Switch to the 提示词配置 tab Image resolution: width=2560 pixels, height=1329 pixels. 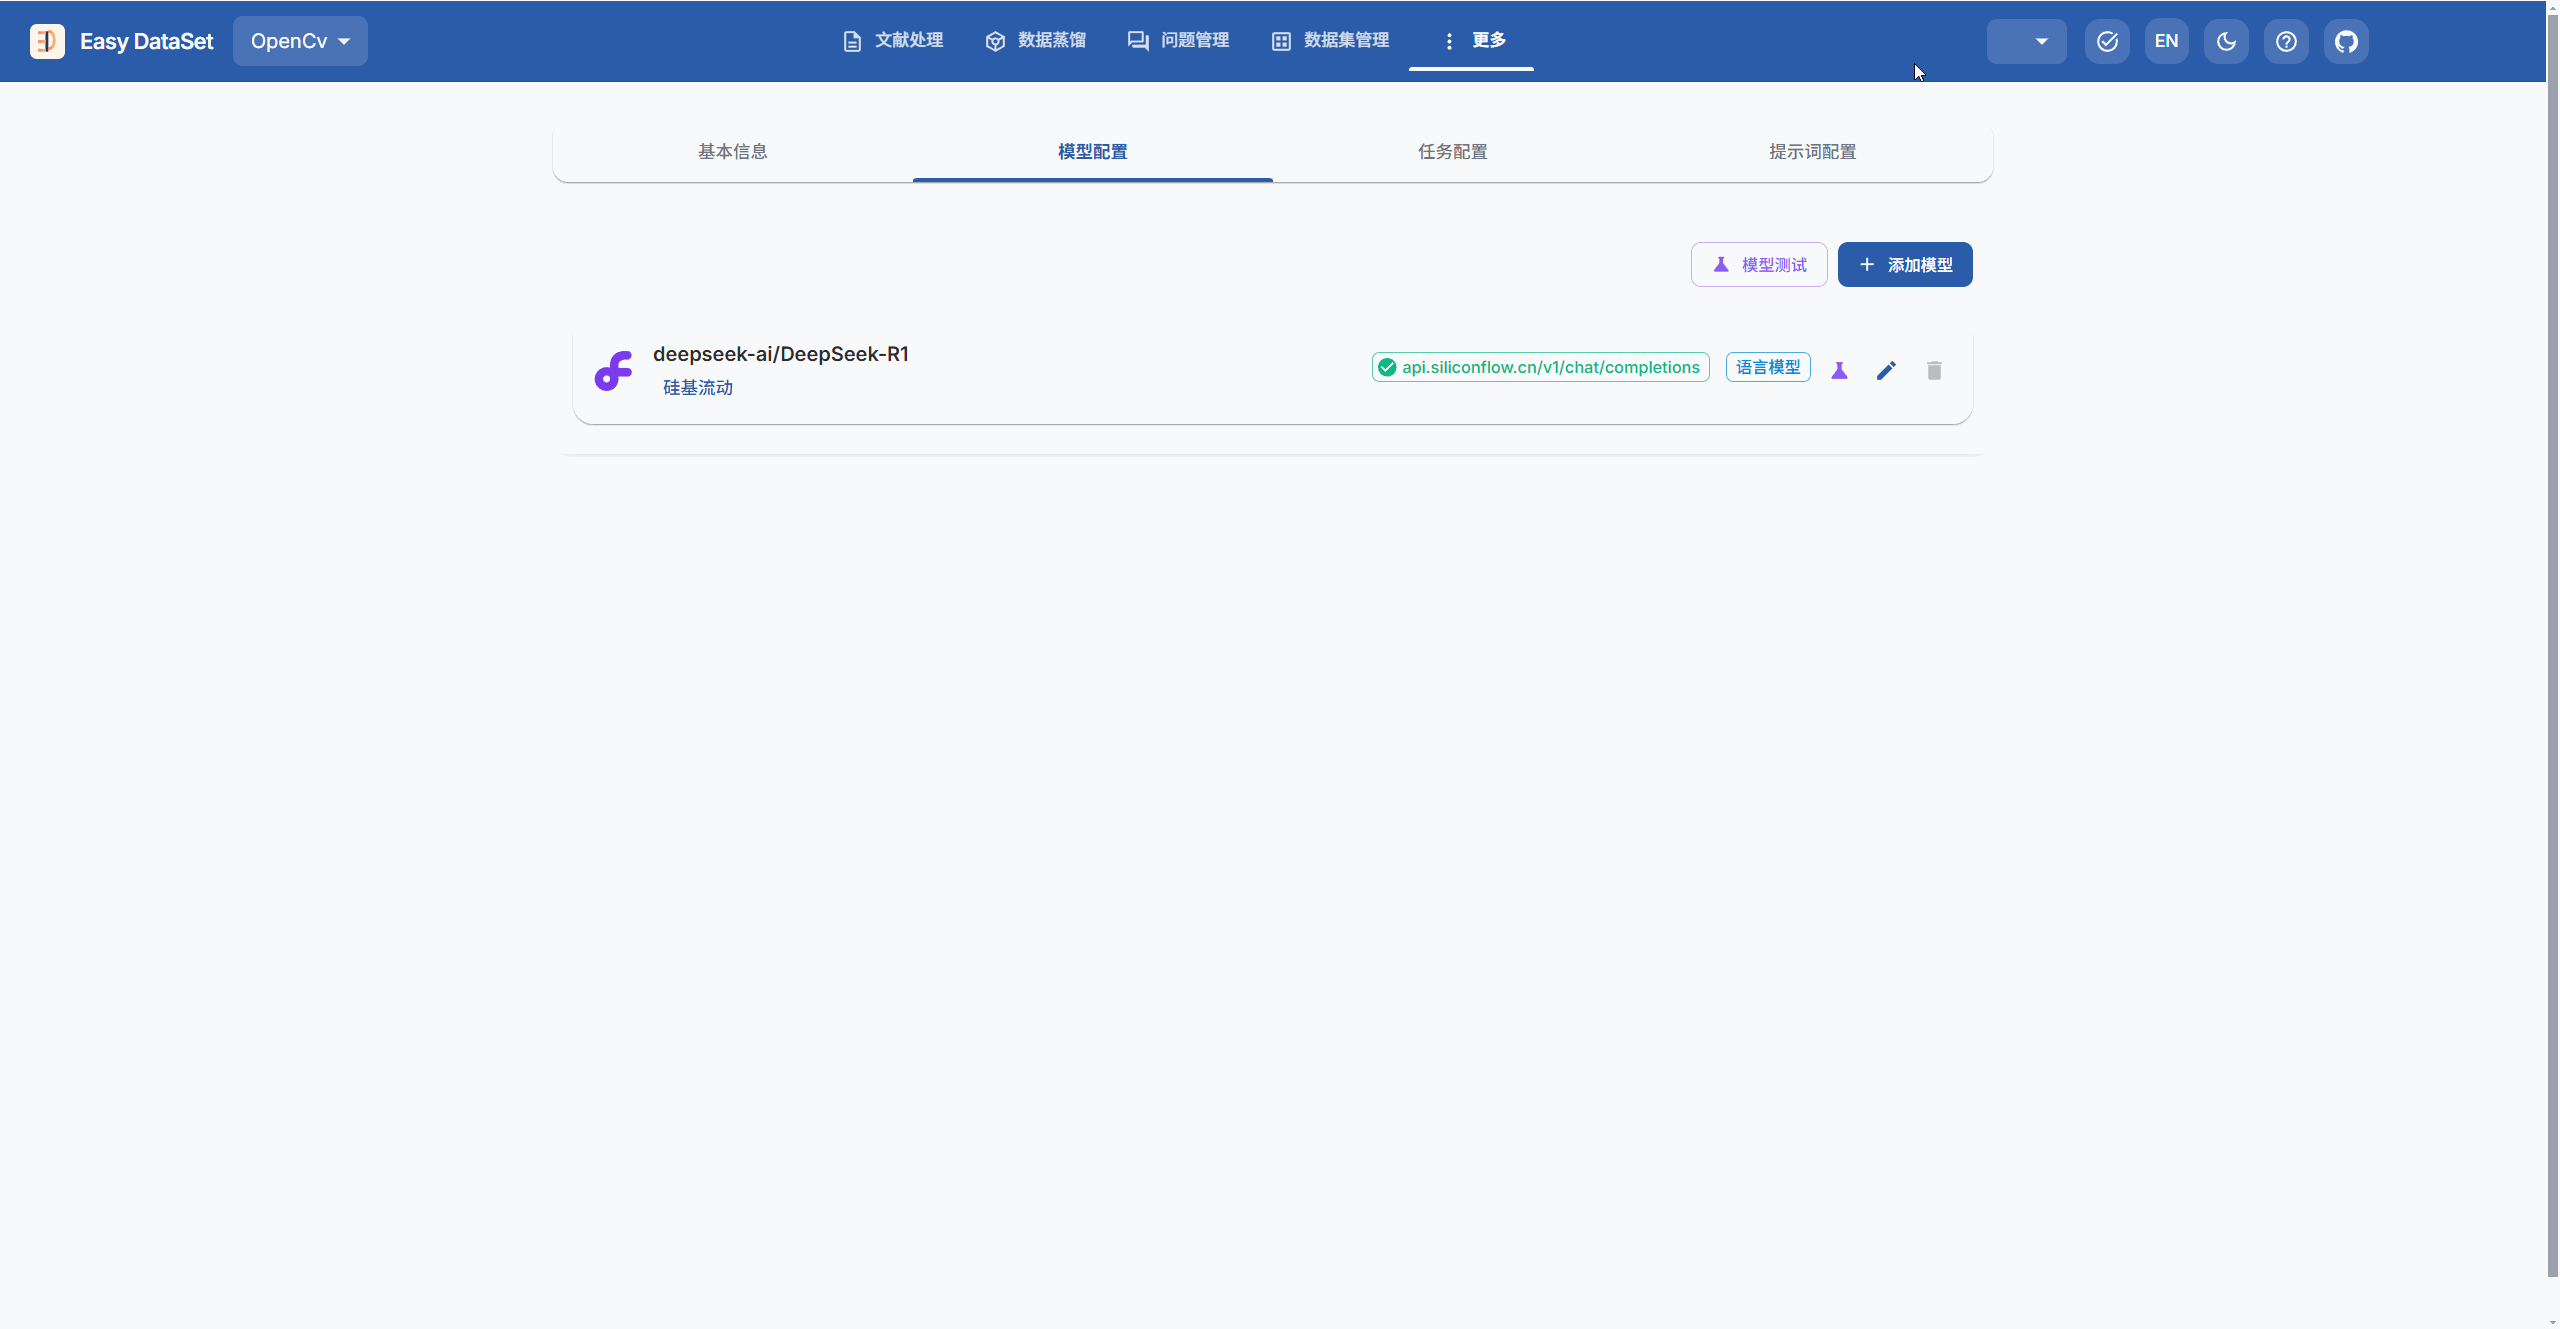click(x=1812, y=152)
